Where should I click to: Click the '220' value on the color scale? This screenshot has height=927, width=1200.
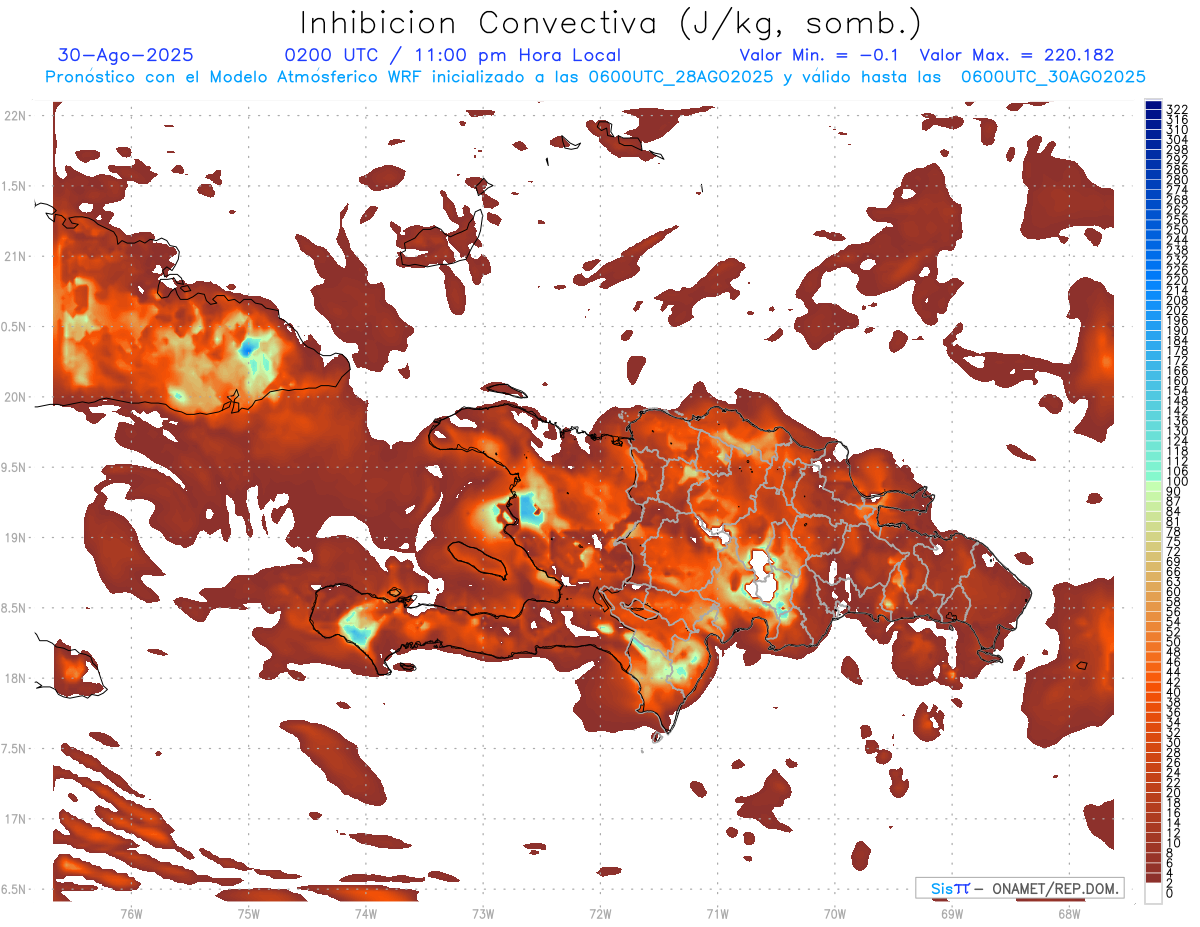[x=1177, y=280]
